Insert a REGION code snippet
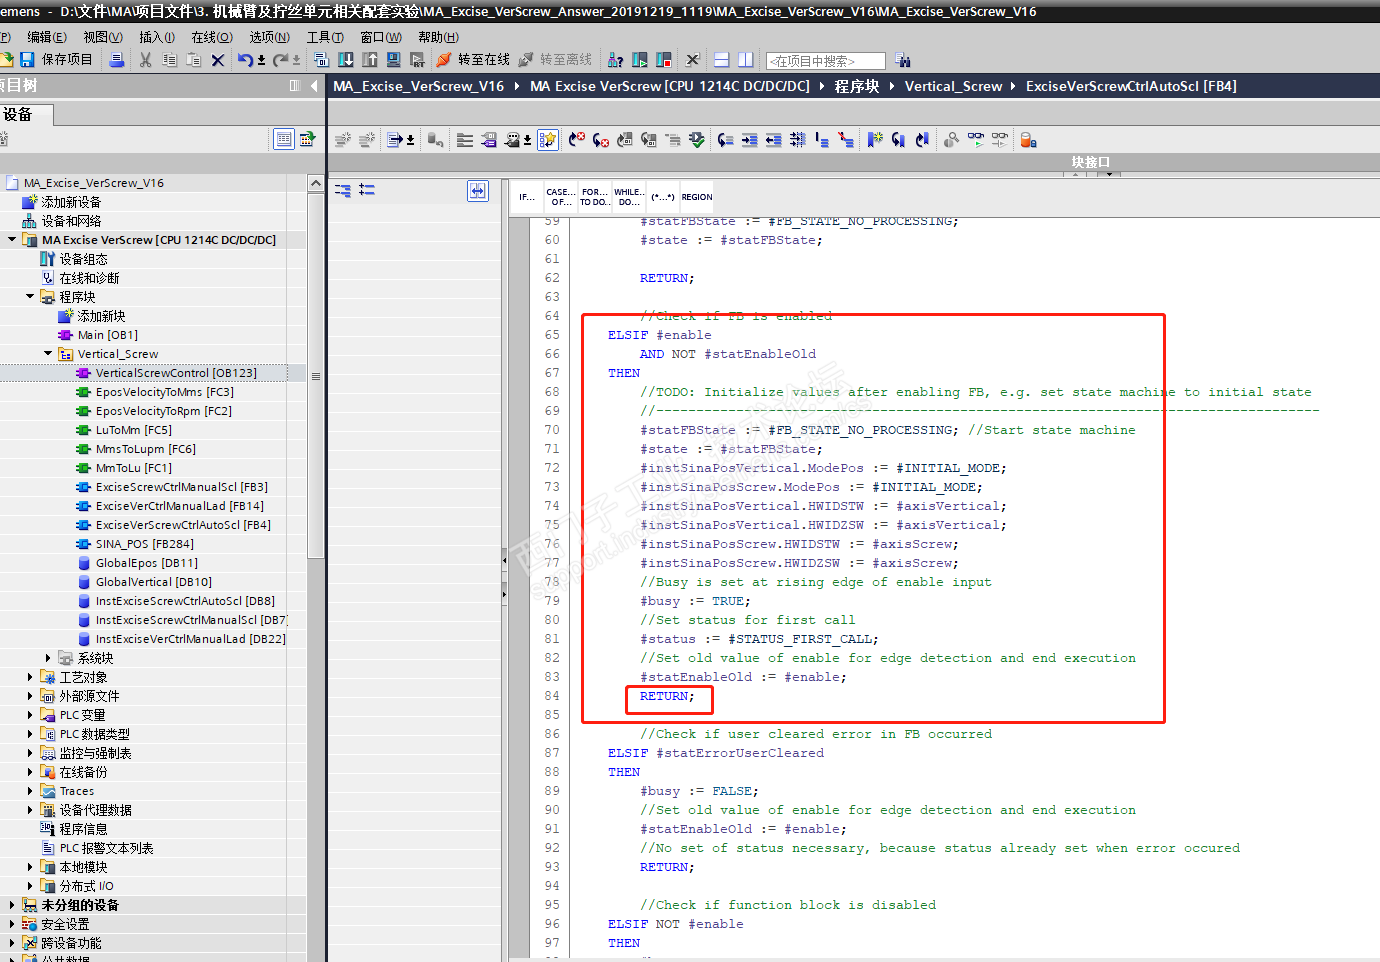The height and width of the screenshot is (962, 1380). [697, 197]
